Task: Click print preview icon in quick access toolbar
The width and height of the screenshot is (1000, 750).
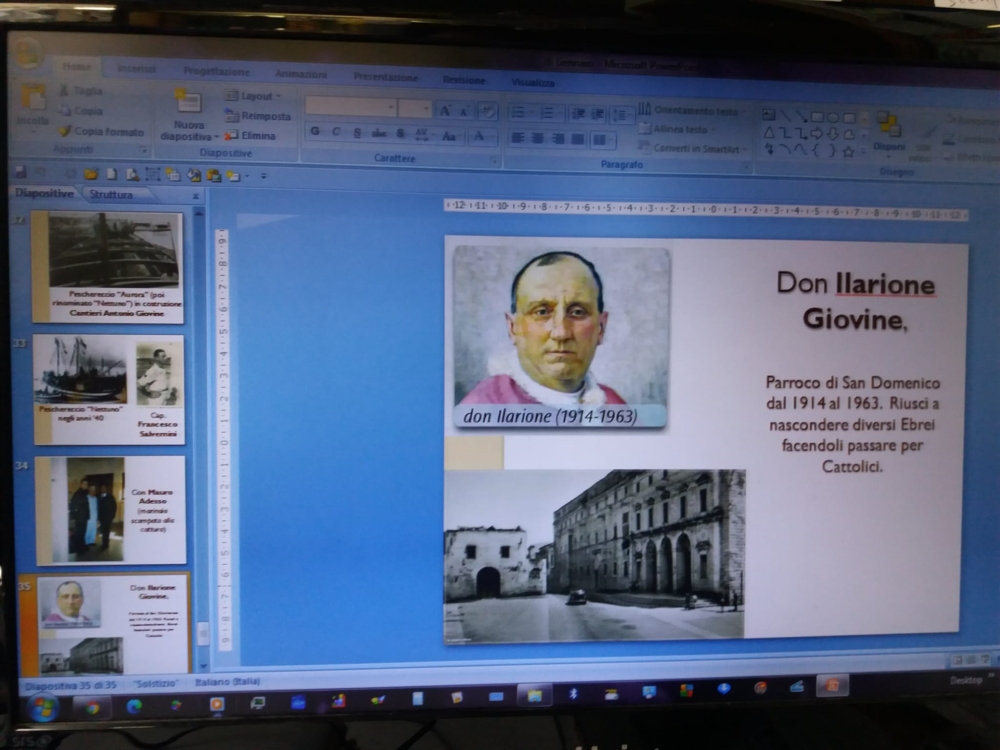Action: 133,174
